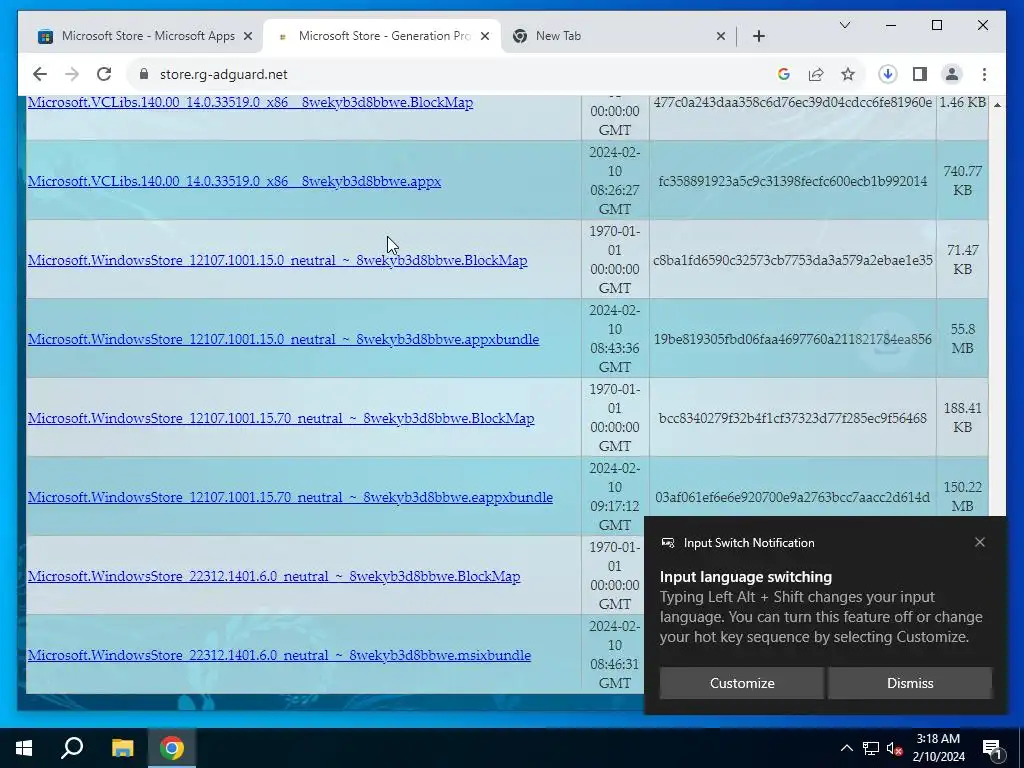Open the Google icon in address bar
The image size is (1024, 768).
click(784, 74)
